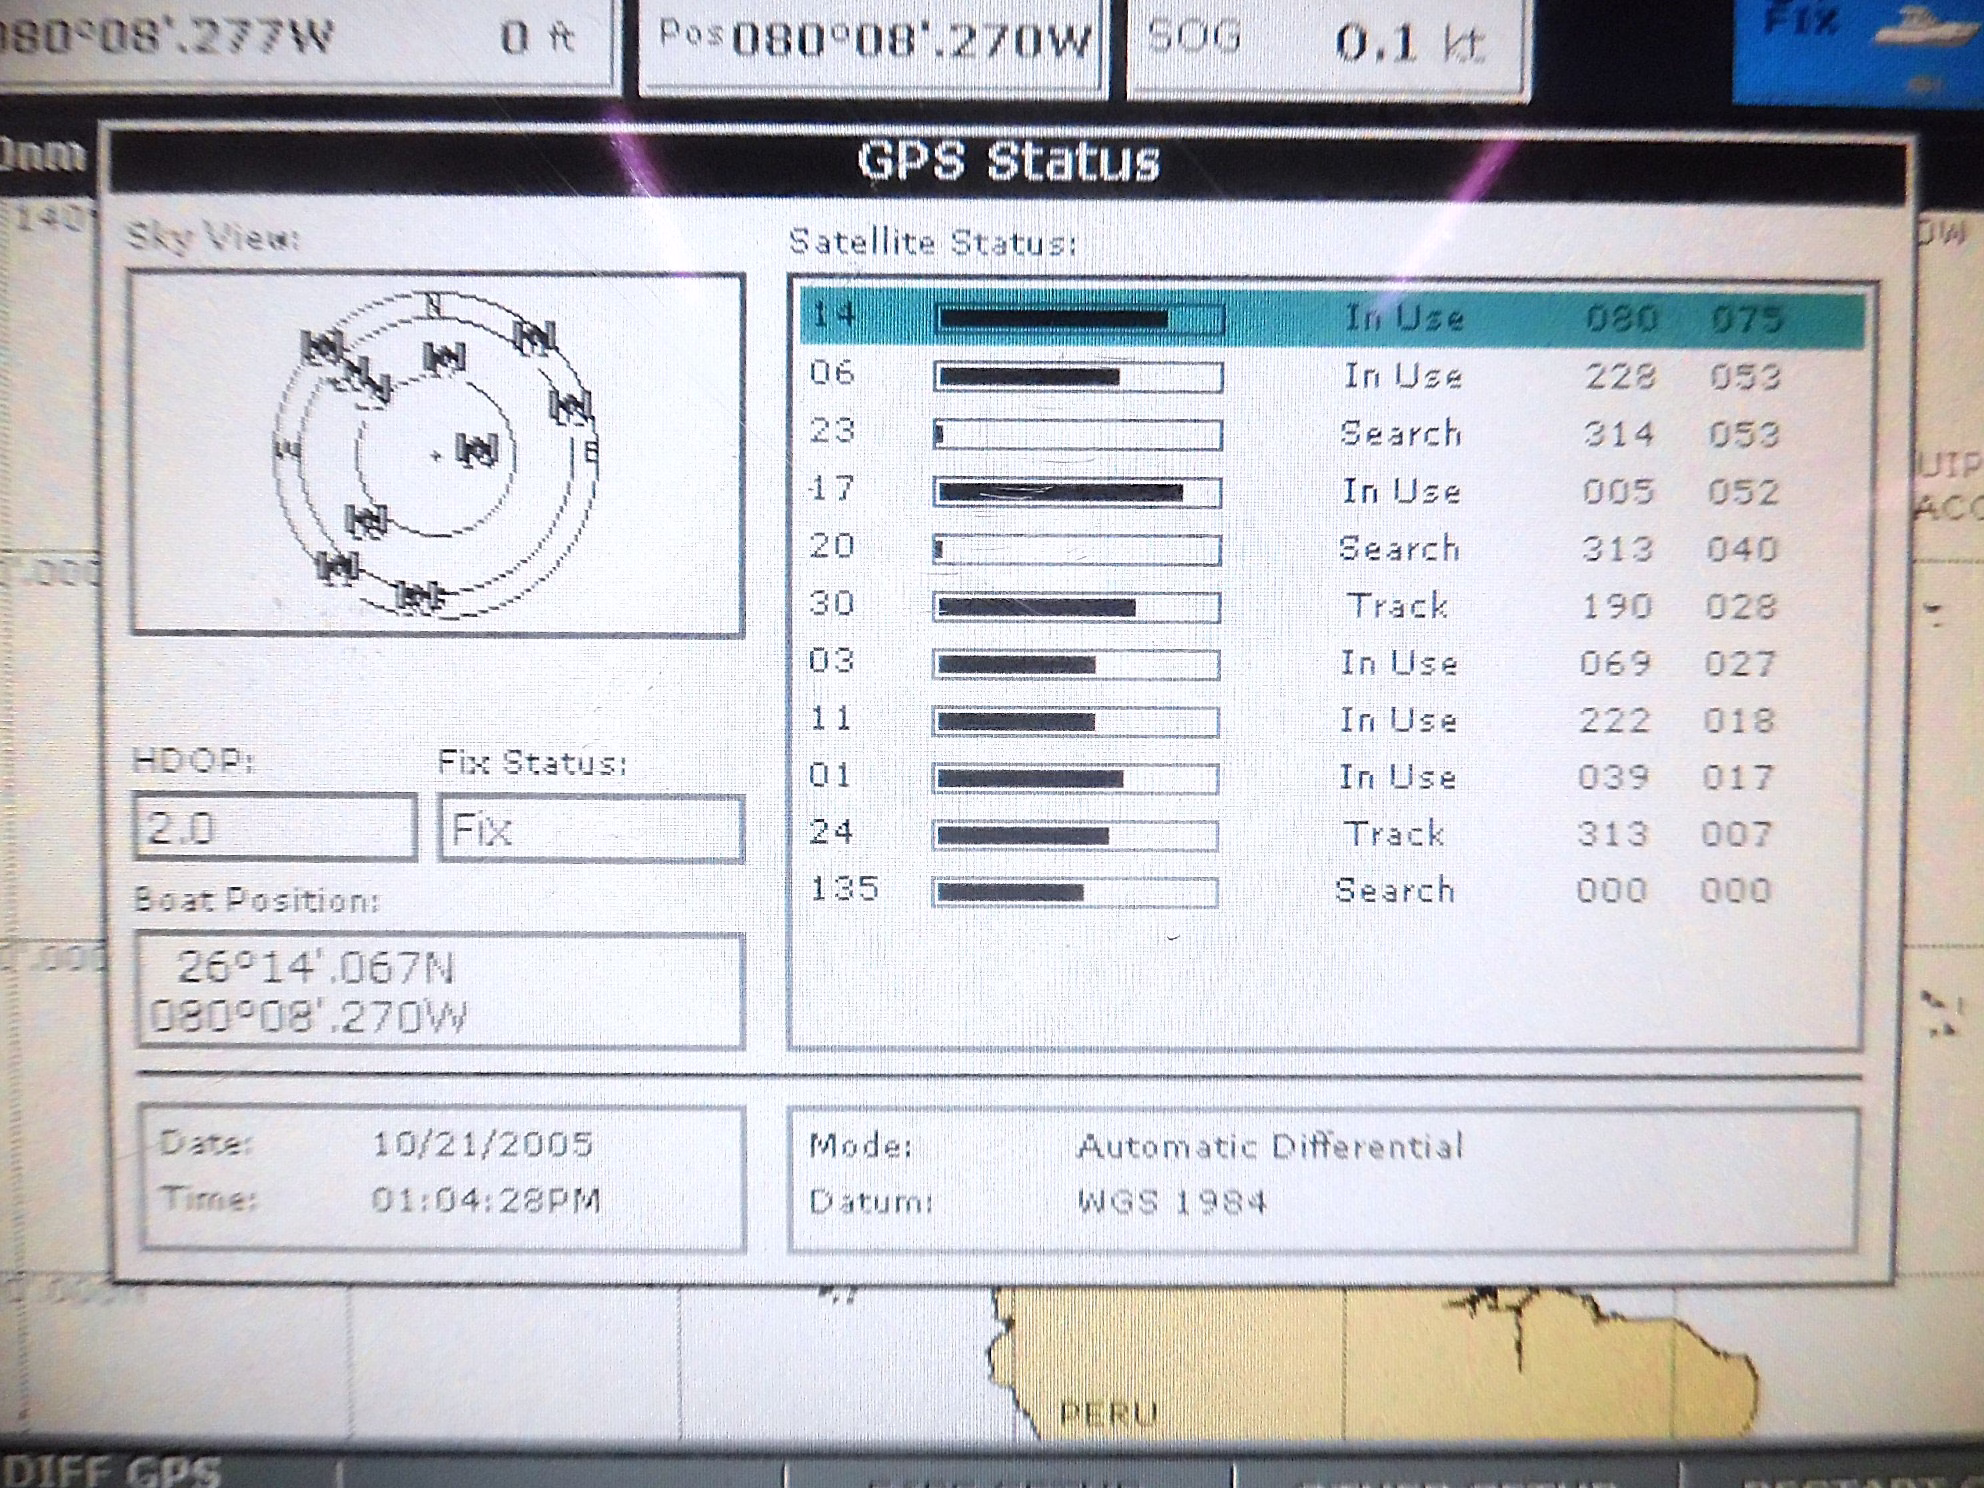Click the satellite icon at sky view center
This screenshot has height=1488, width=1984.
coord(477,451)
